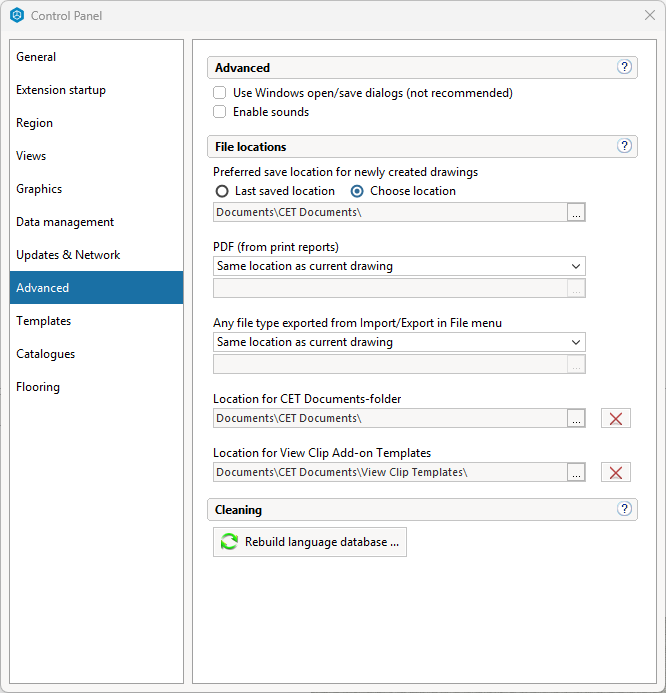Select the Choose location radio button

[x=357, y=191]
